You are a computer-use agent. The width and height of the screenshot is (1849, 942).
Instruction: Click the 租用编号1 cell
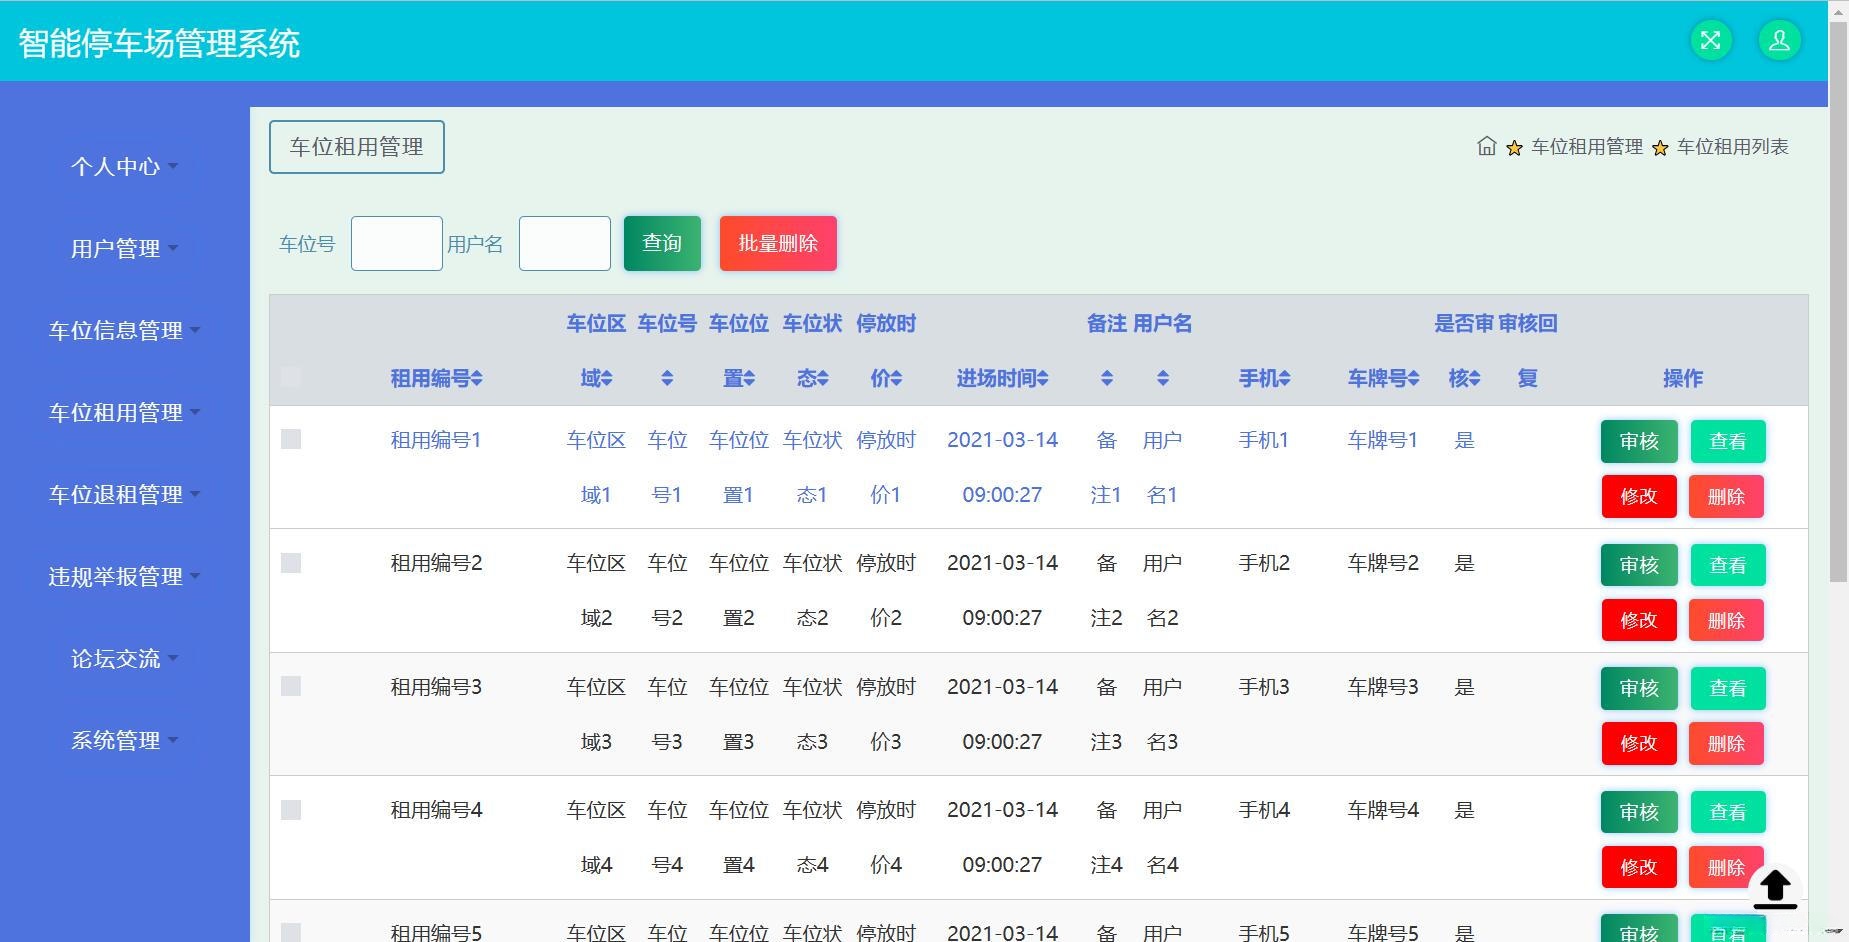436,440
